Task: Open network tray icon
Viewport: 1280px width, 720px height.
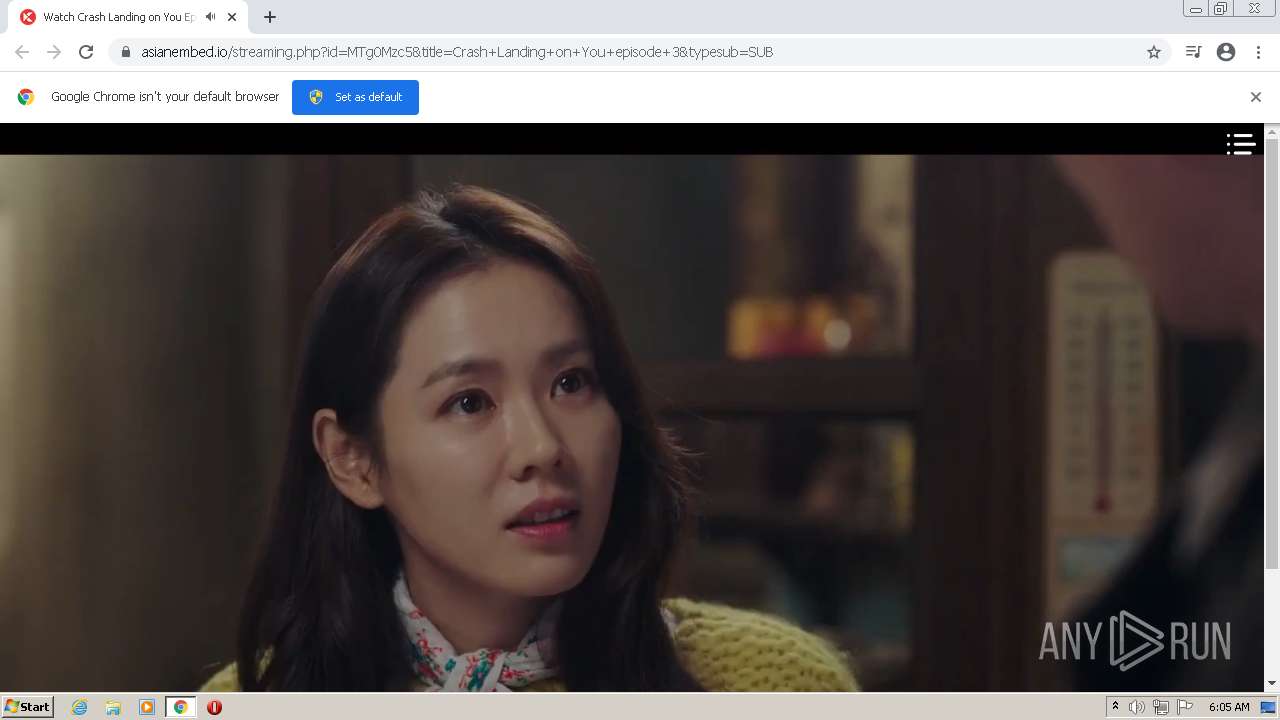Action: point(1161,707)
